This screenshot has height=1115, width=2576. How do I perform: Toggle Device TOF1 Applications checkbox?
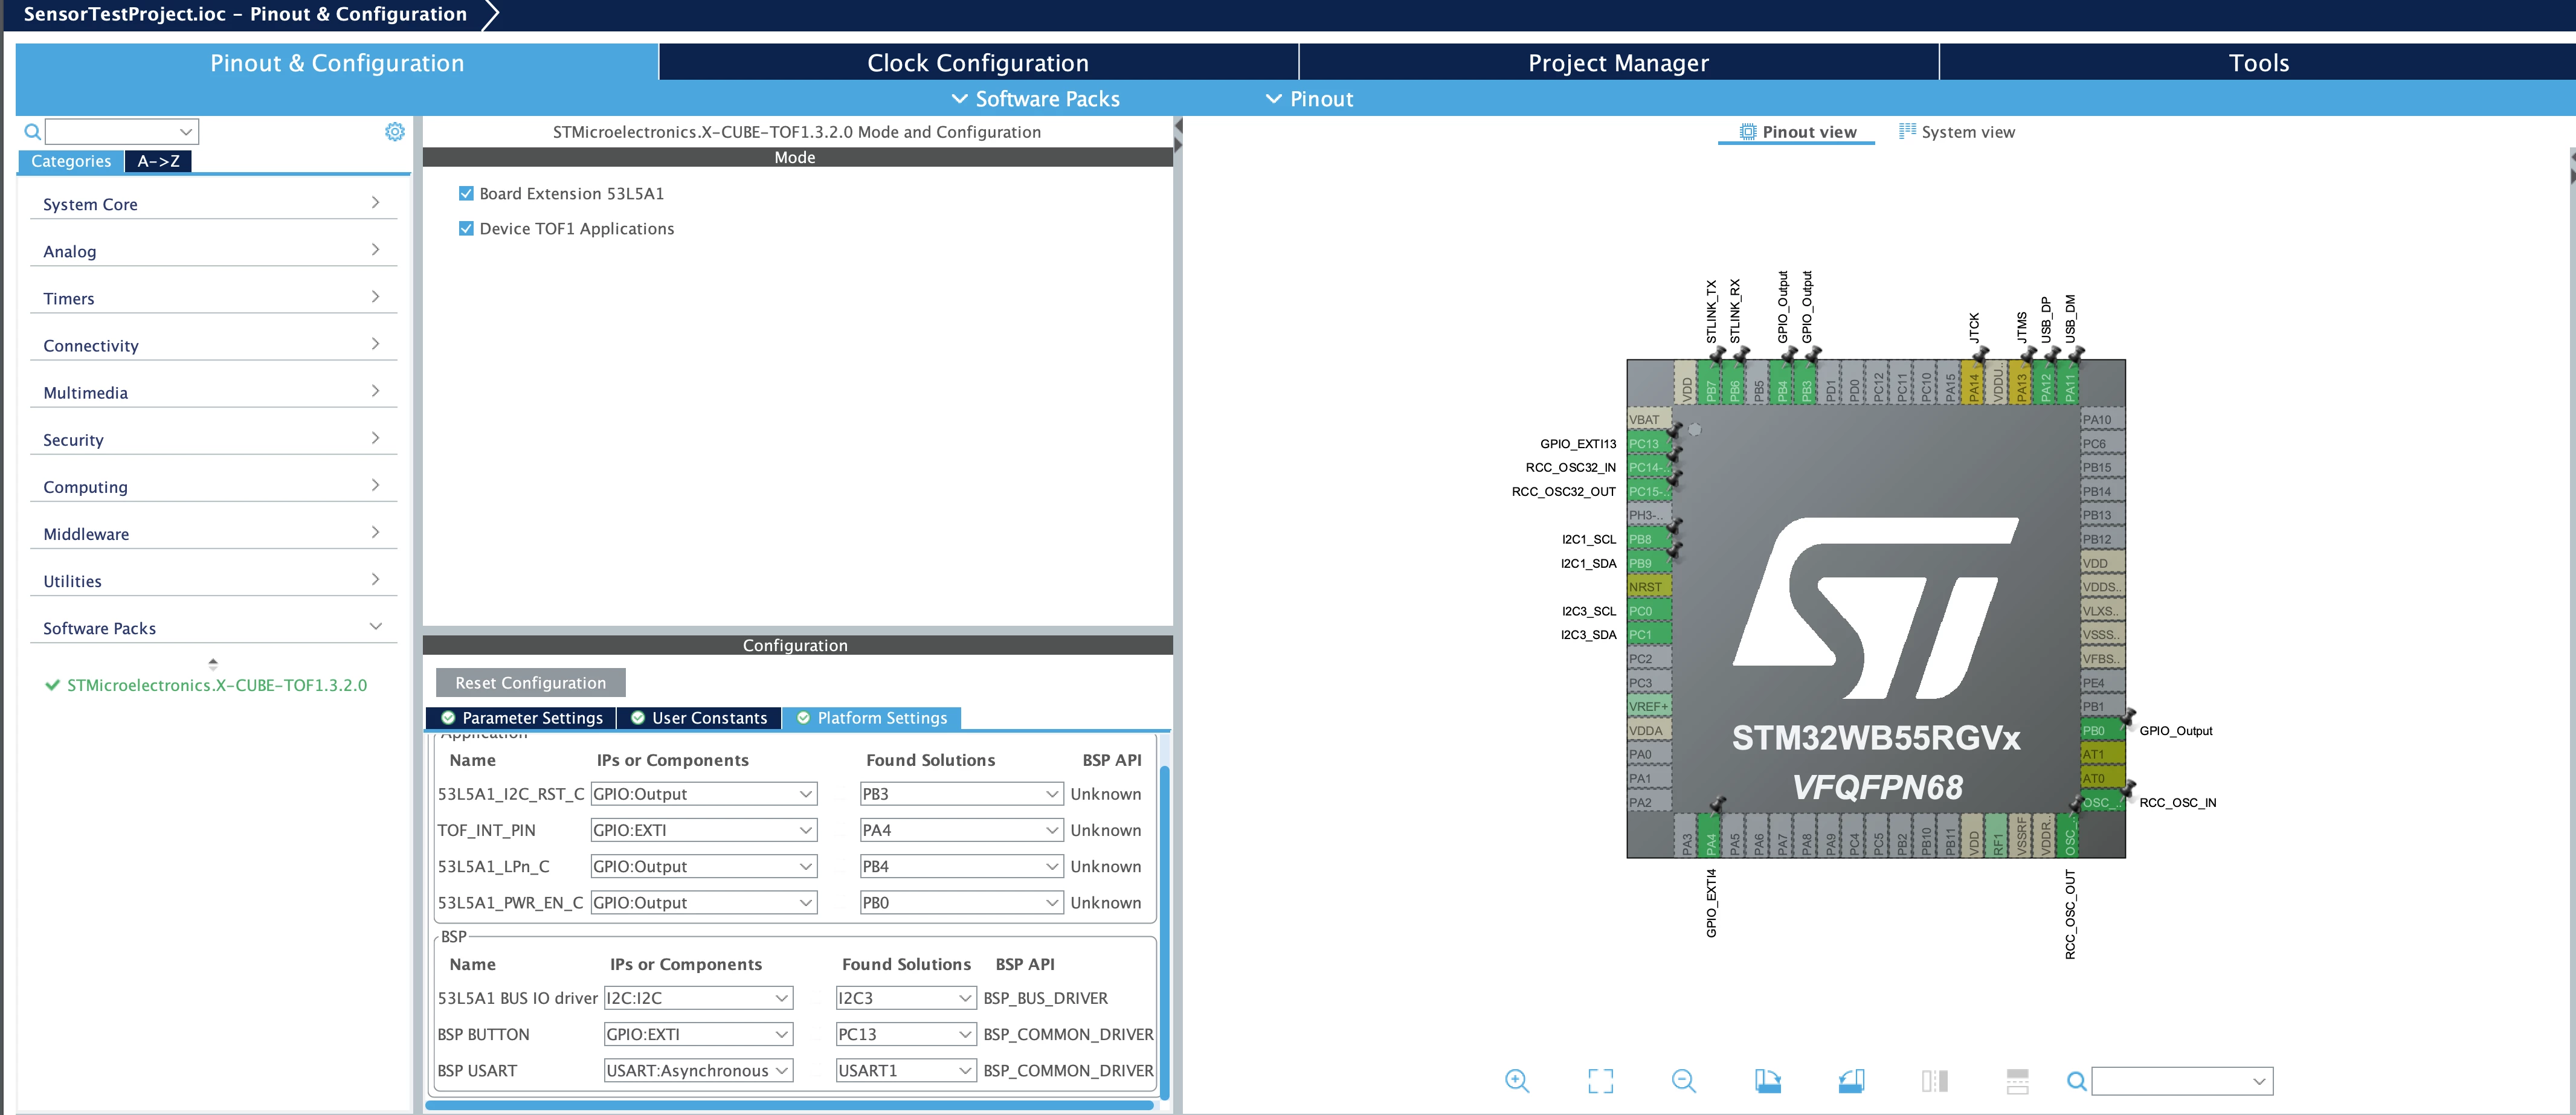pyautogui.click(x=466, y=228)
